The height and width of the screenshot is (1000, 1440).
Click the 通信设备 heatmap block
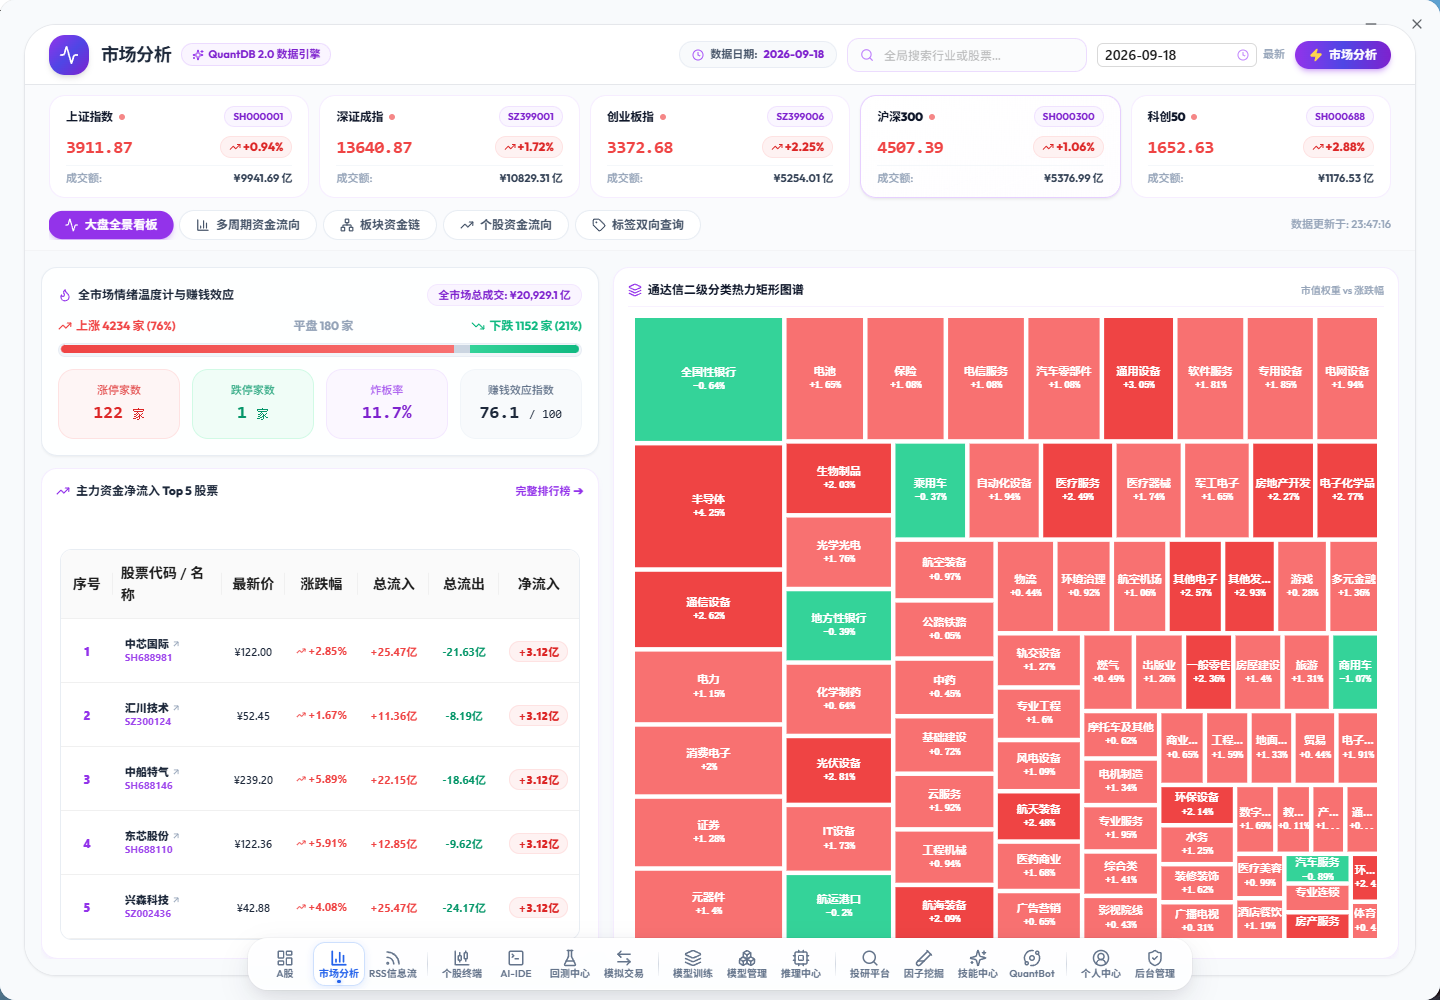pyautogui.click(x=708, y=609)
